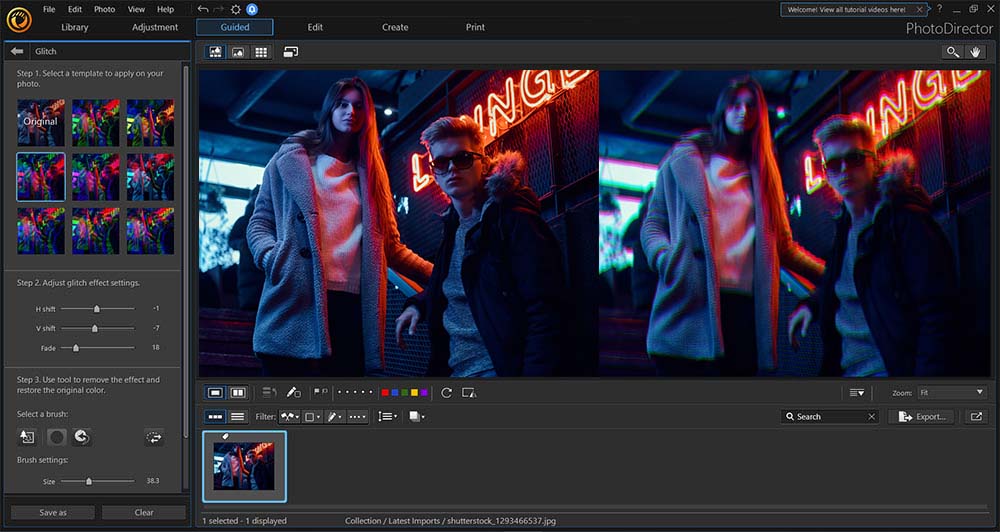This screenshot has width=1000, height=532.
Task: Select viewer only mode icon
Action: click(238, 52)
